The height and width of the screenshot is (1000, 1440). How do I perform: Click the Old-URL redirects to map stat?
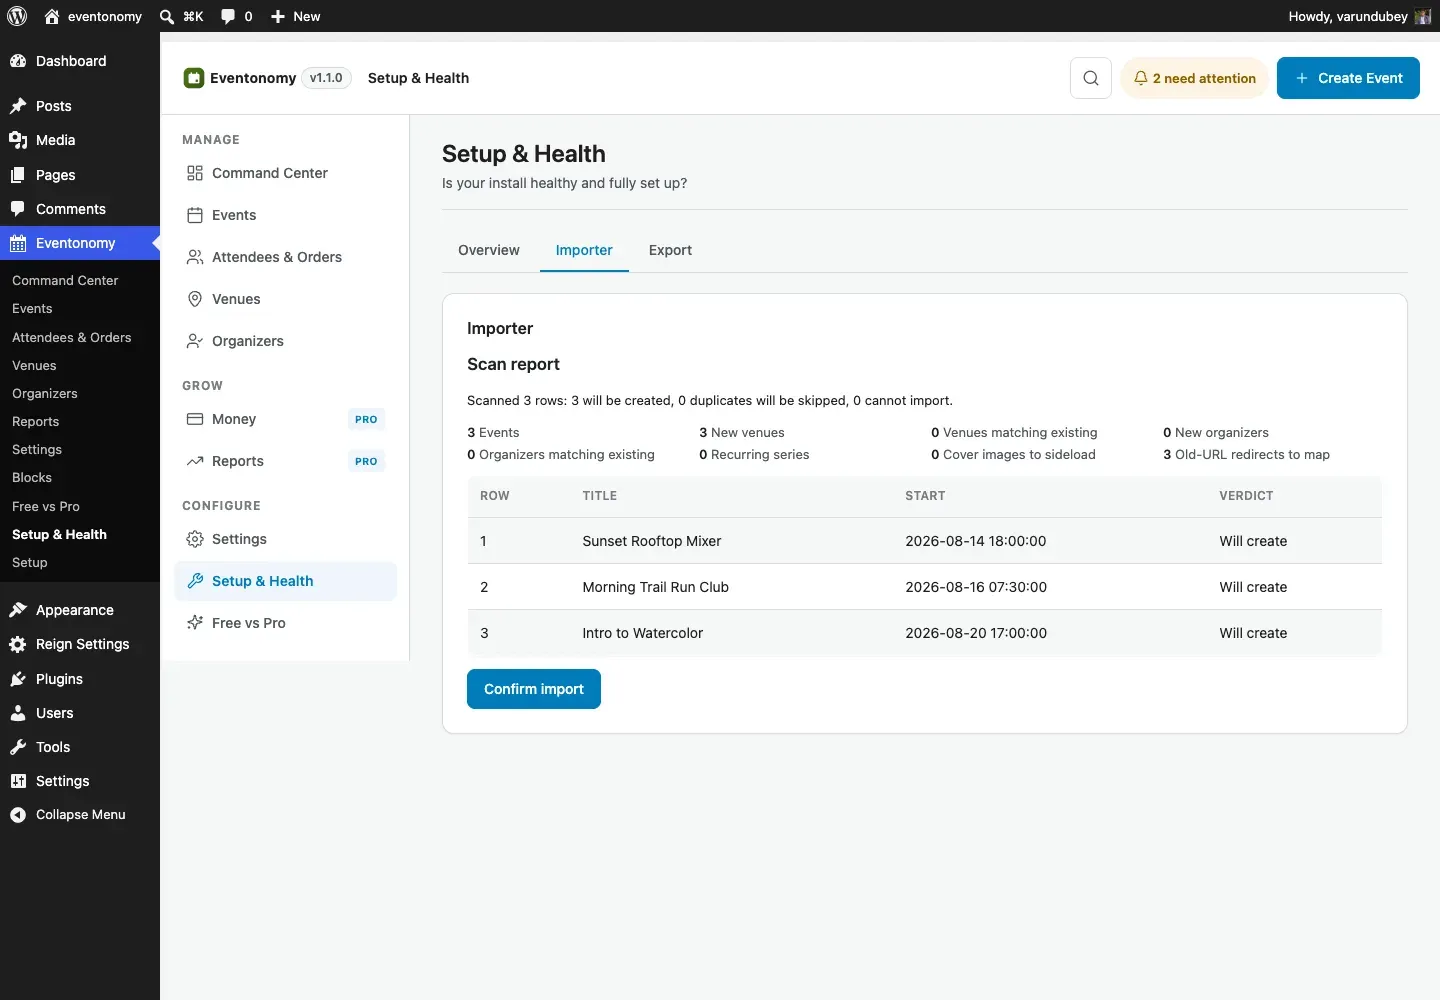point(1246,454)
